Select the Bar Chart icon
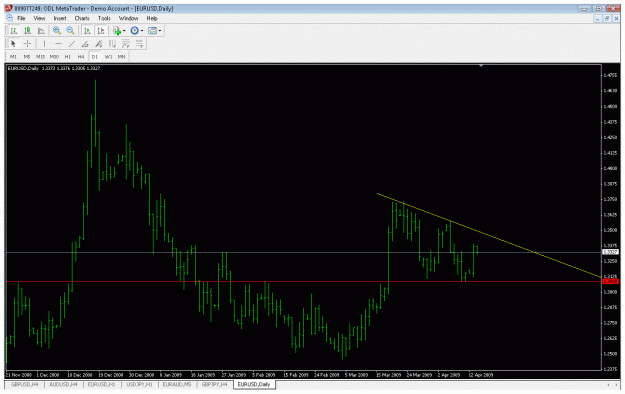 pyautogui.click(x=14, y=31)
